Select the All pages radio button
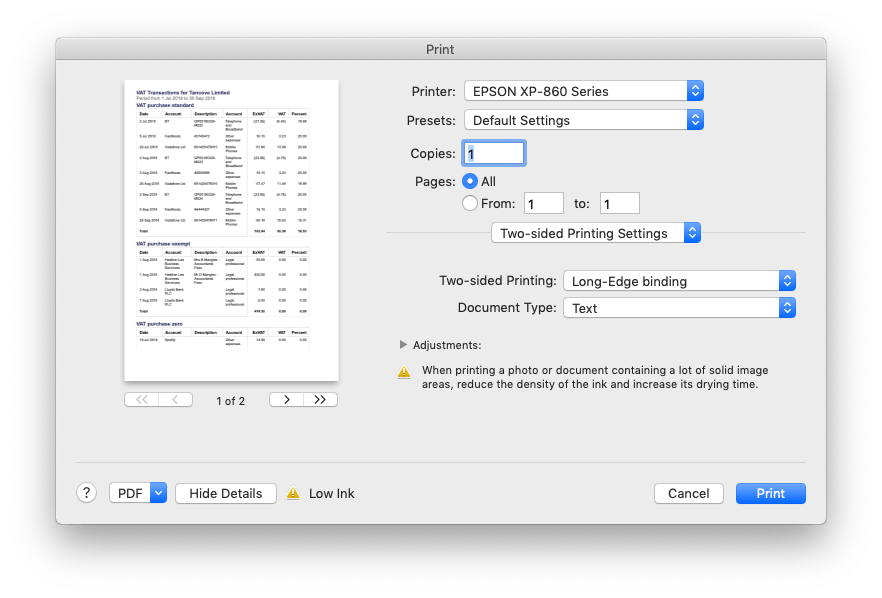Screen dimensions: 882x598 click(469, 181)
